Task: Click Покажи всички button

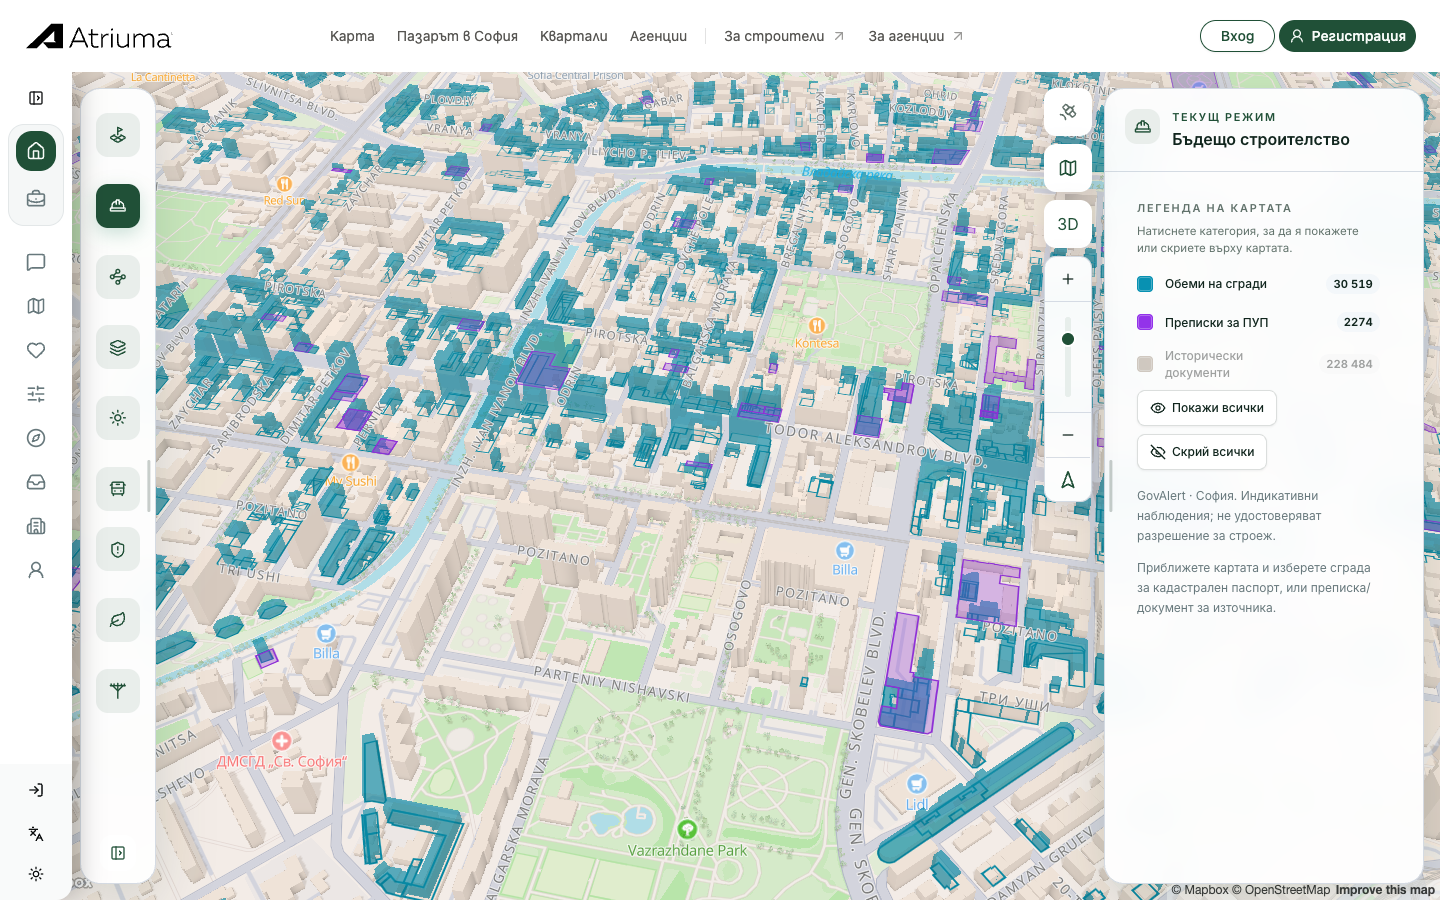Action: (x=1207, y=408)
